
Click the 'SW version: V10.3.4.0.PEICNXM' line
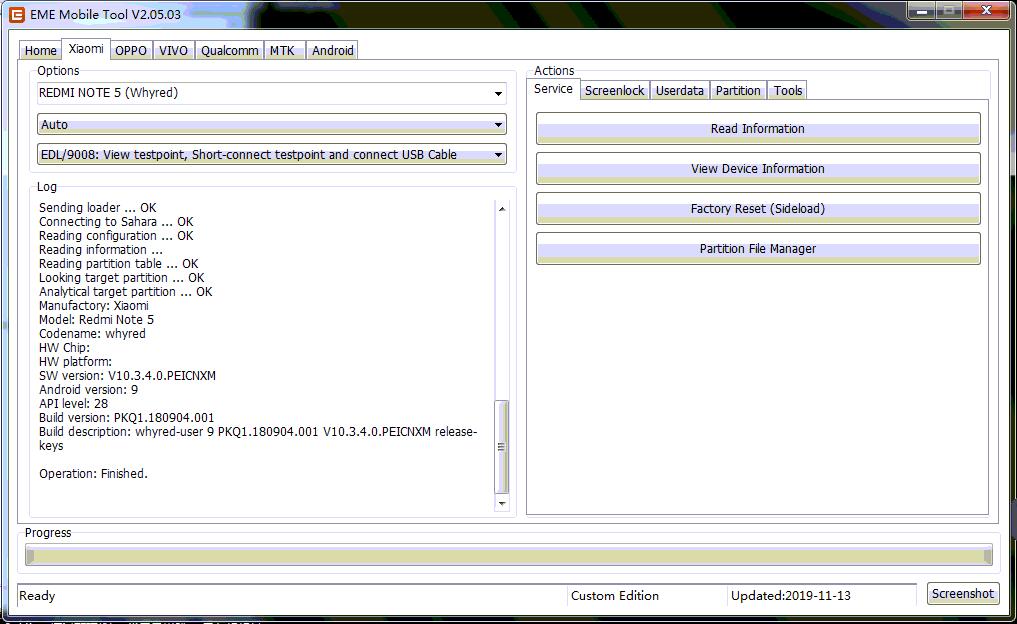click(x=127, y=376)
